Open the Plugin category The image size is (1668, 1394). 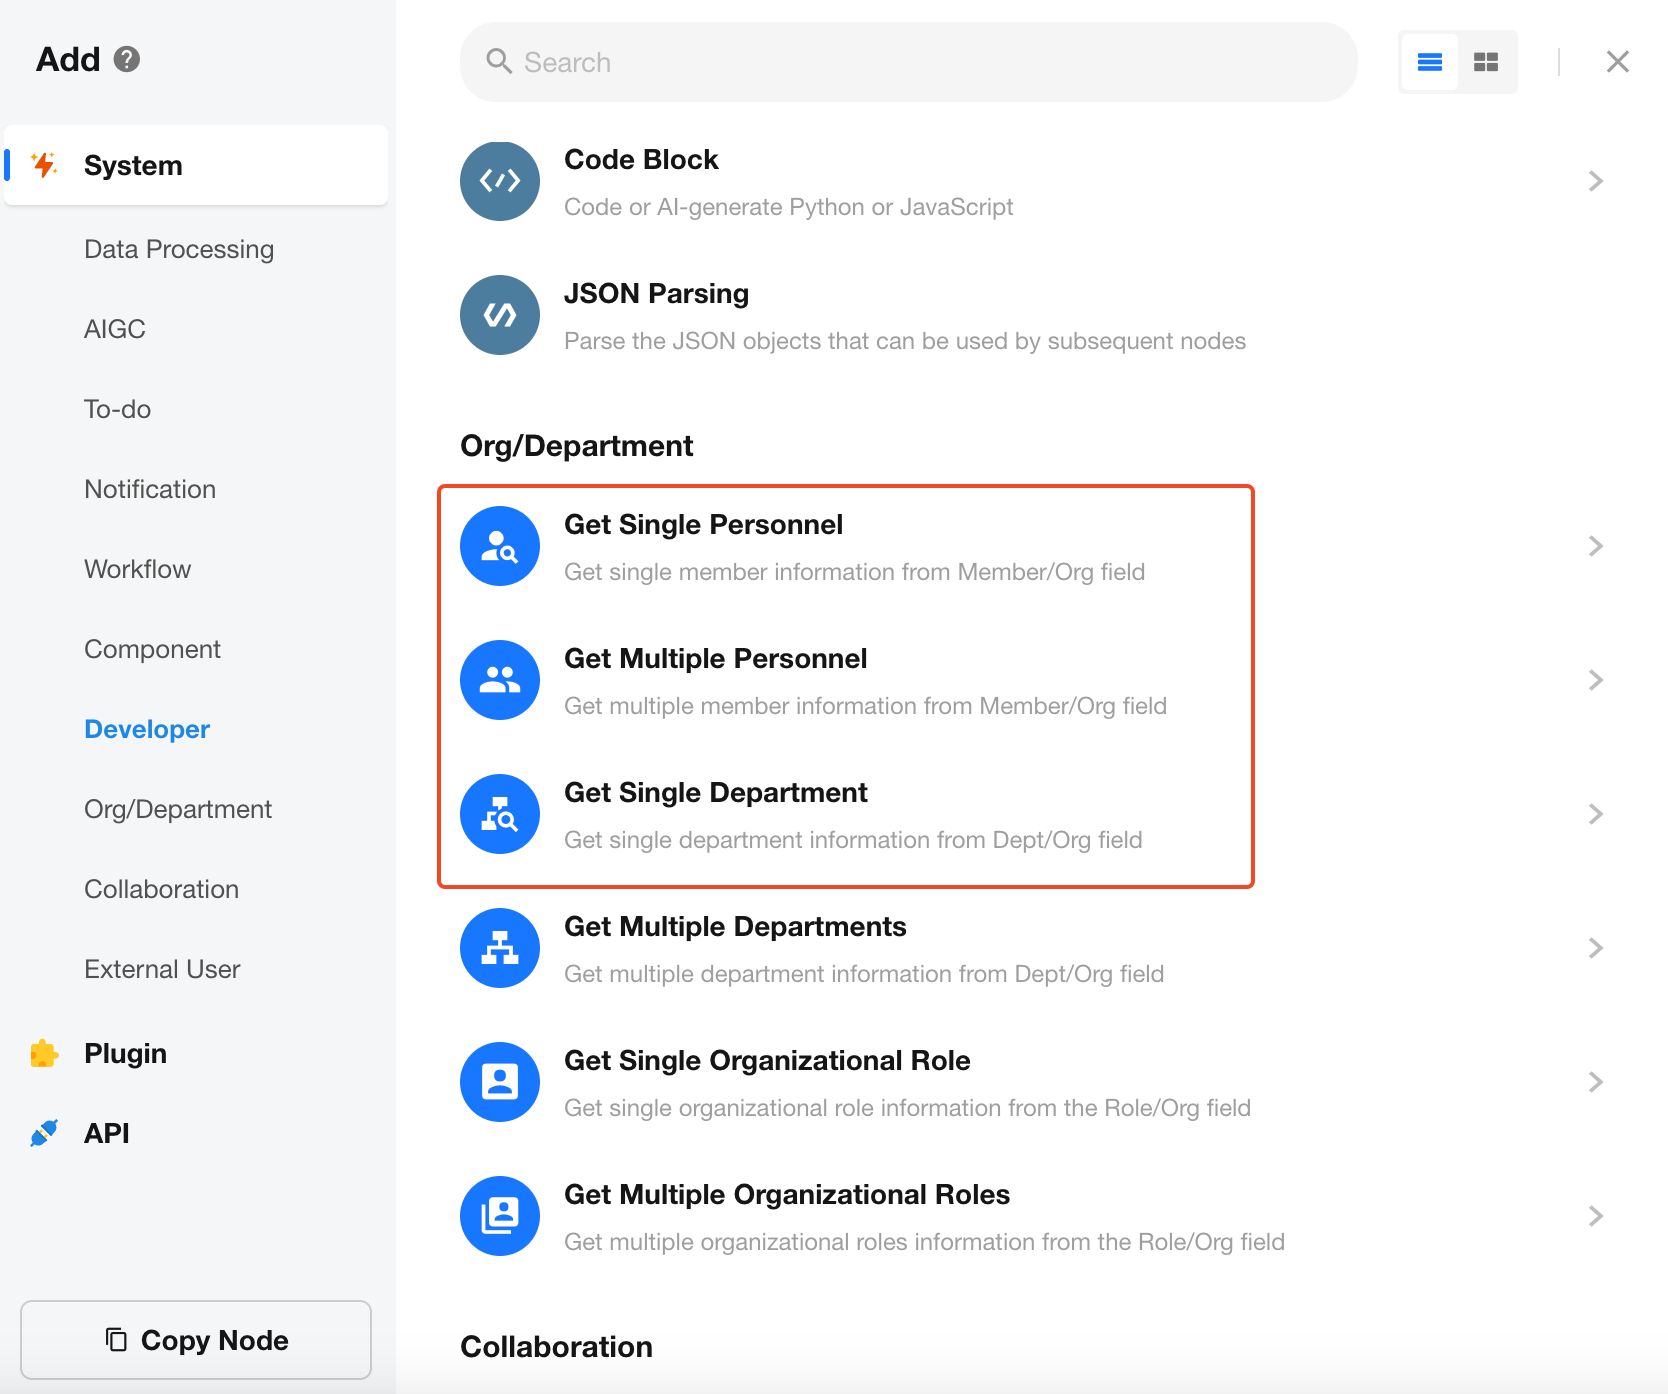pyautogui.click(x=125, y=1053)
